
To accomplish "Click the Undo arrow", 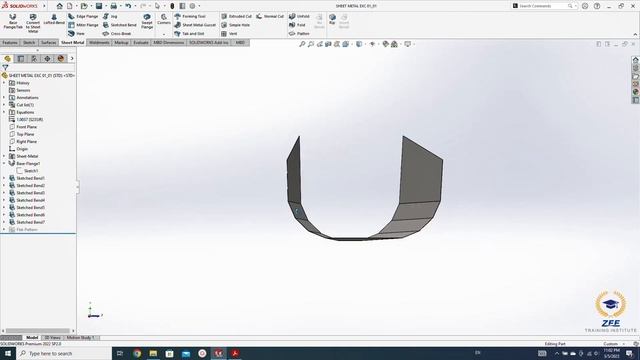I will (x=128, y=6).
